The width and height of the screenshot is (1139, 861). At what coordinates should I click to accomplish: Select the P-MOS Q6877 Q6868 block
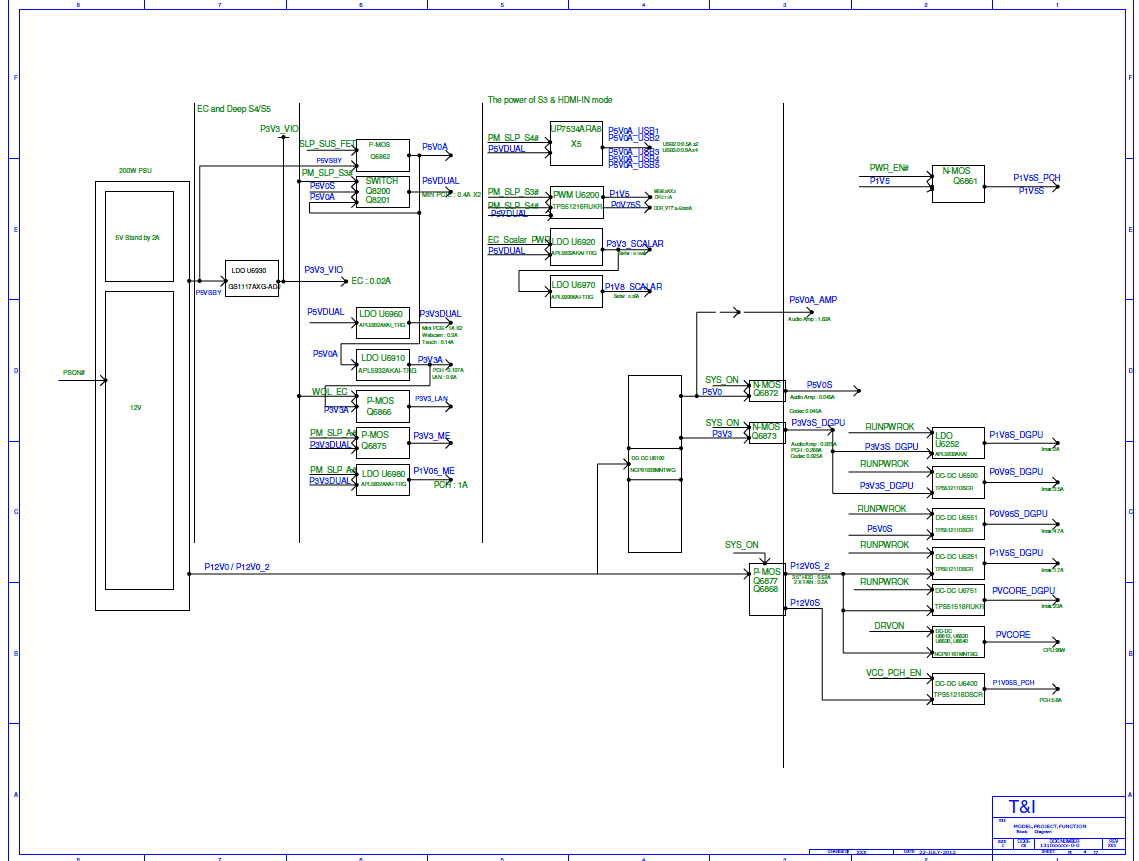pyautogui.click(x=766, y=589)
